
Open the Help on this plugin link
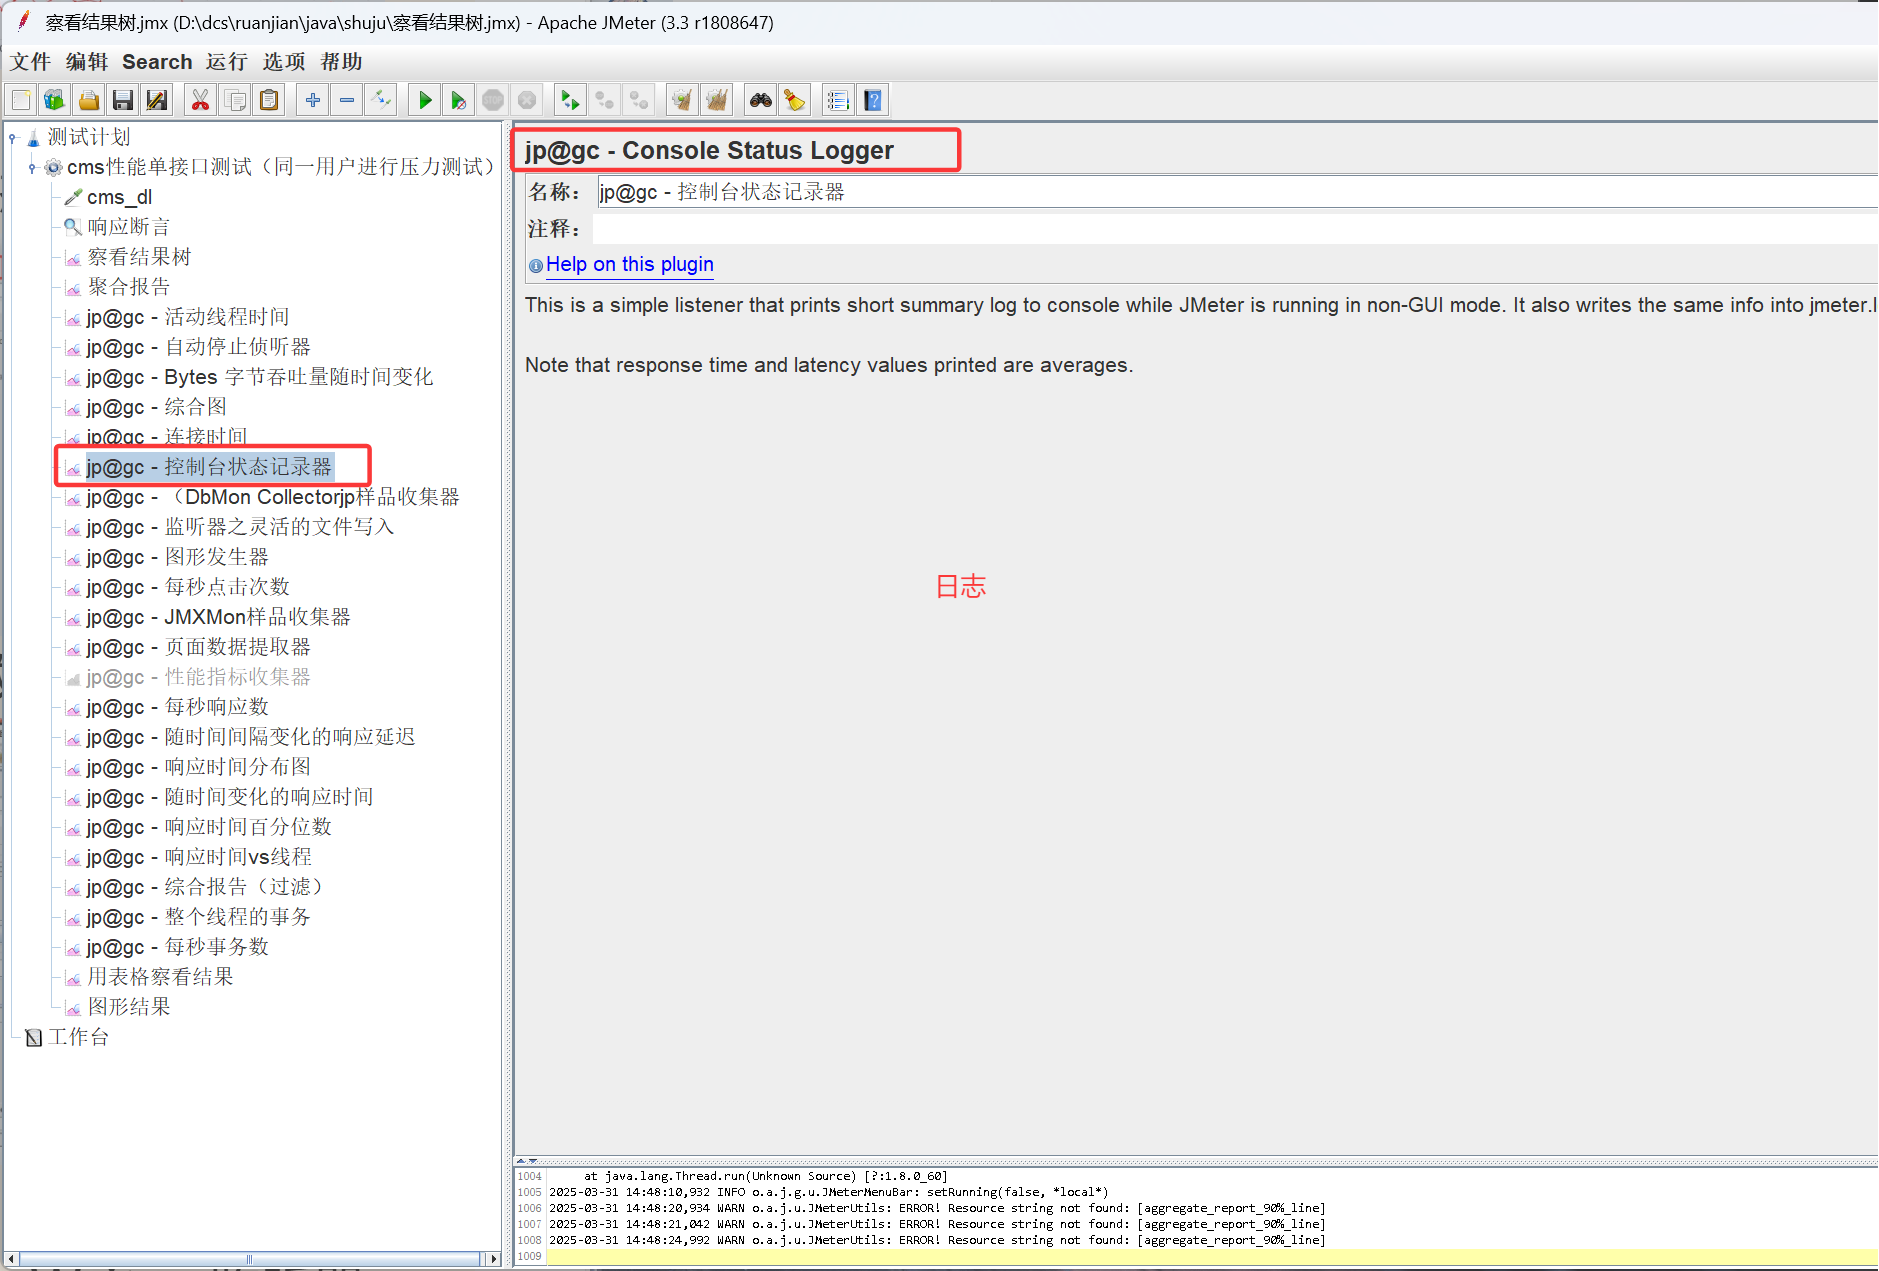(629, 265)
